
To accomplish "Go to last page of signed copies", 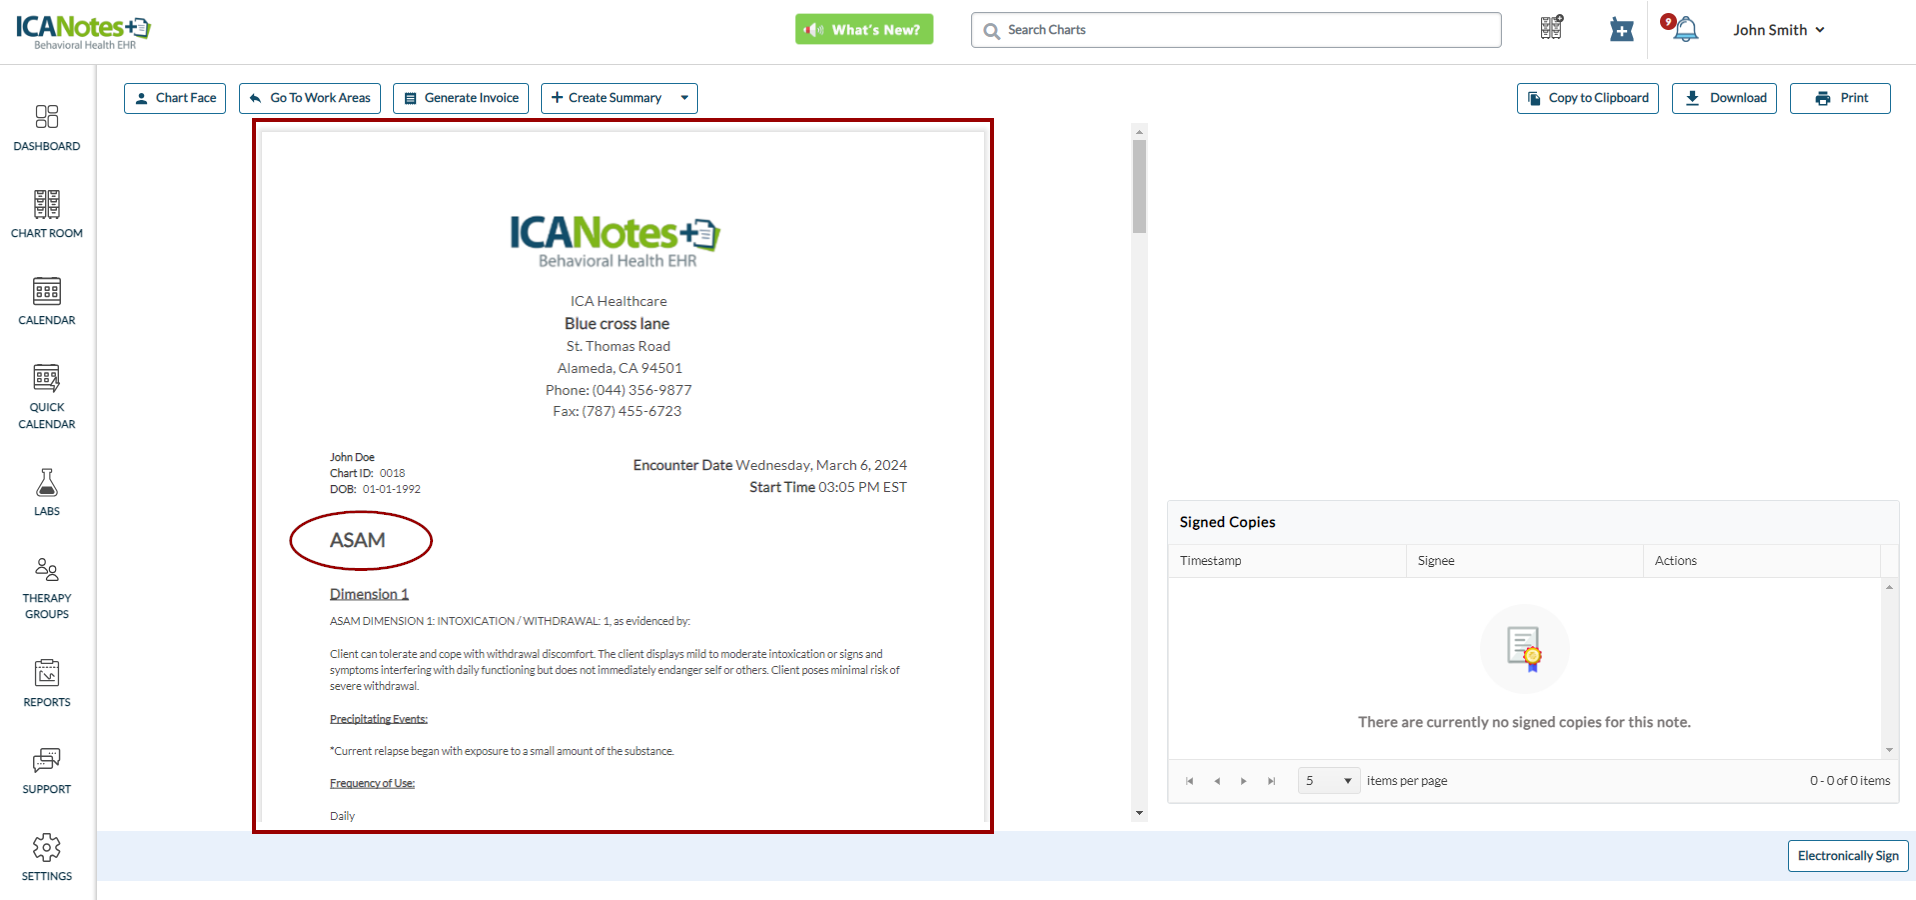I will pyautogui.click(x=1271, y=781).
